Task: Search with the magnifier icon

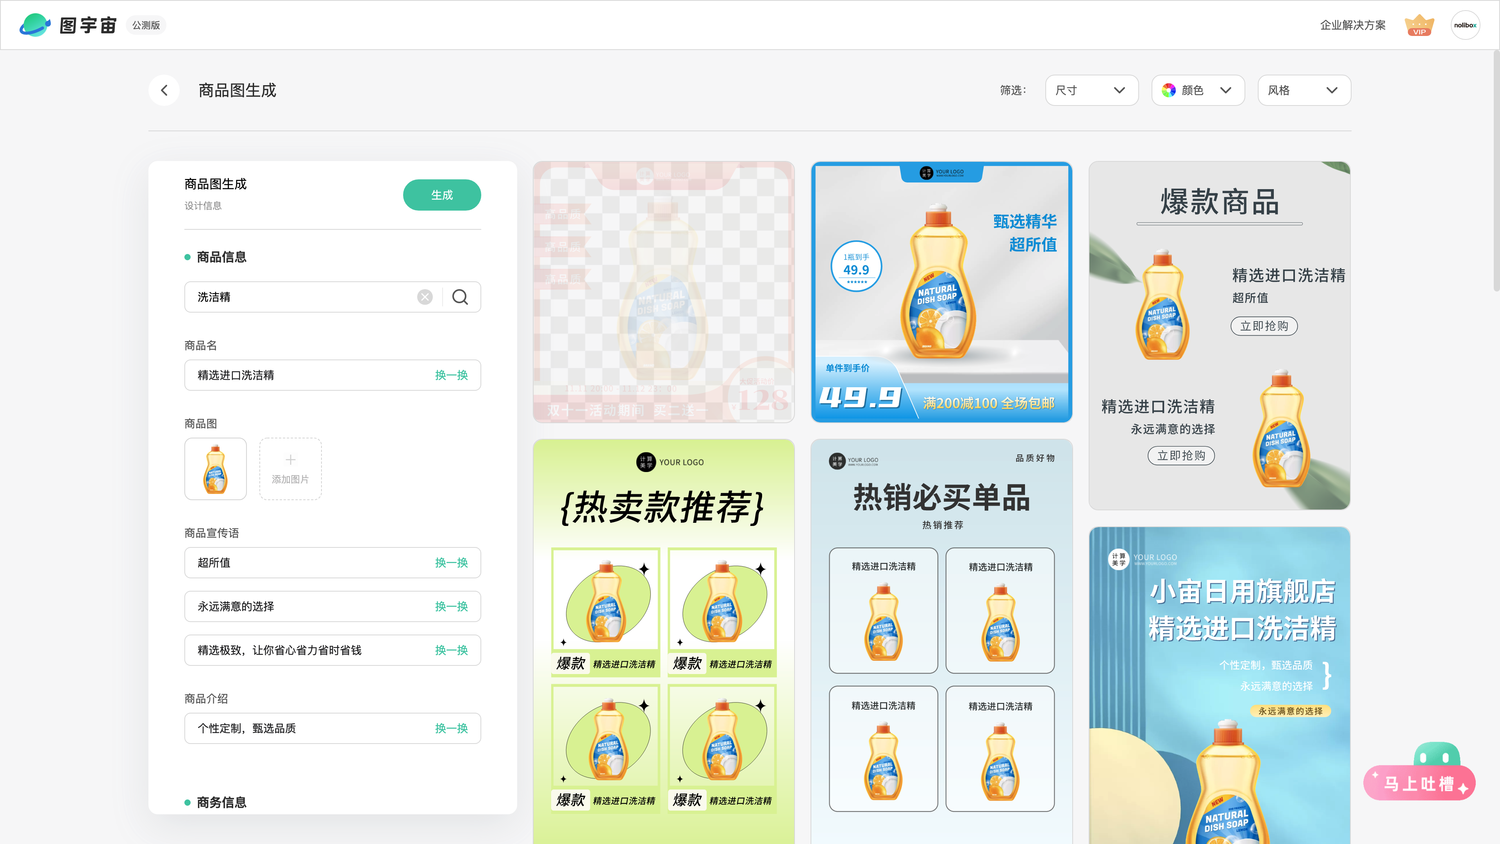Action: (x=460, y=297)
